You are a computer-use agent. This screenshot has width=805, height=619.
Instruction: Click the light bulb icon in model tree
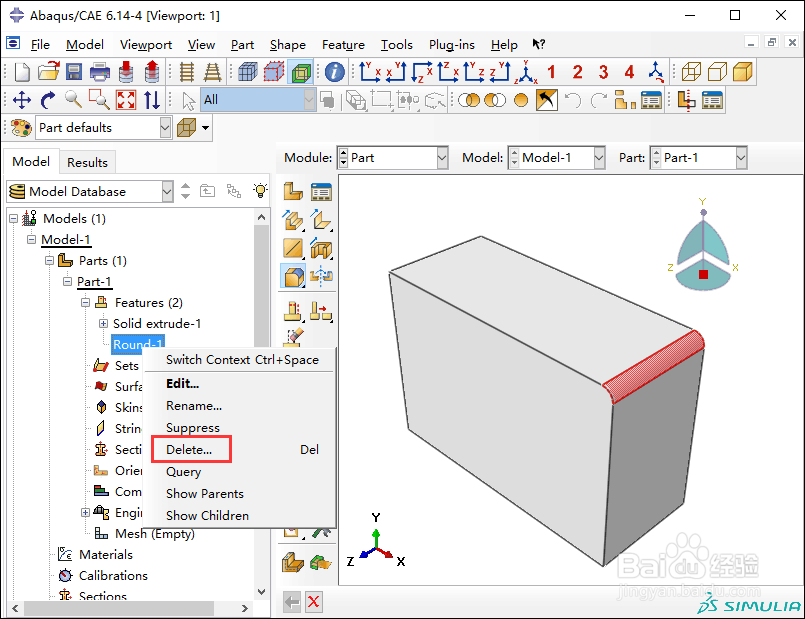[260, 191]
